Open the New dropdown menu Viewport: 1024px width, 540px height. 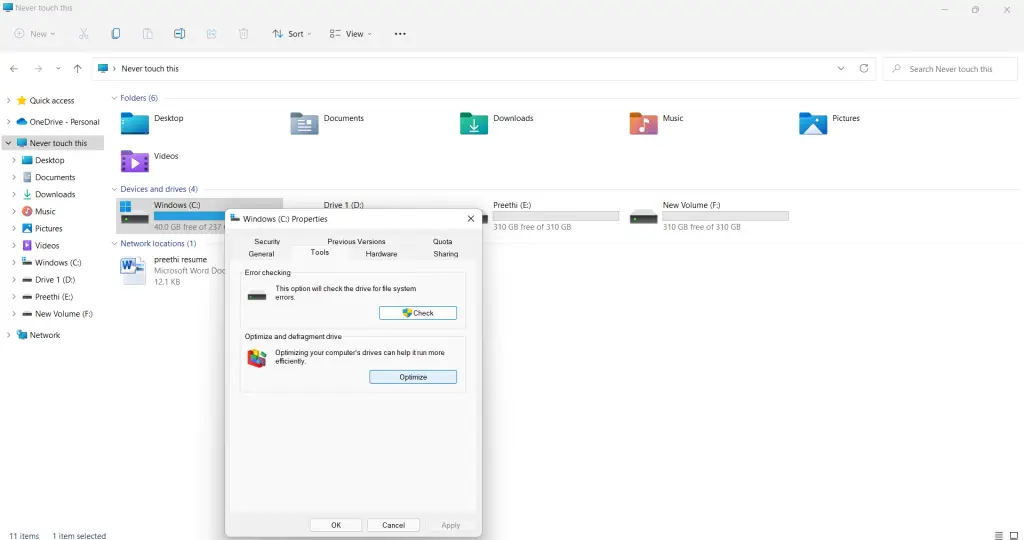tap(35, 34)
